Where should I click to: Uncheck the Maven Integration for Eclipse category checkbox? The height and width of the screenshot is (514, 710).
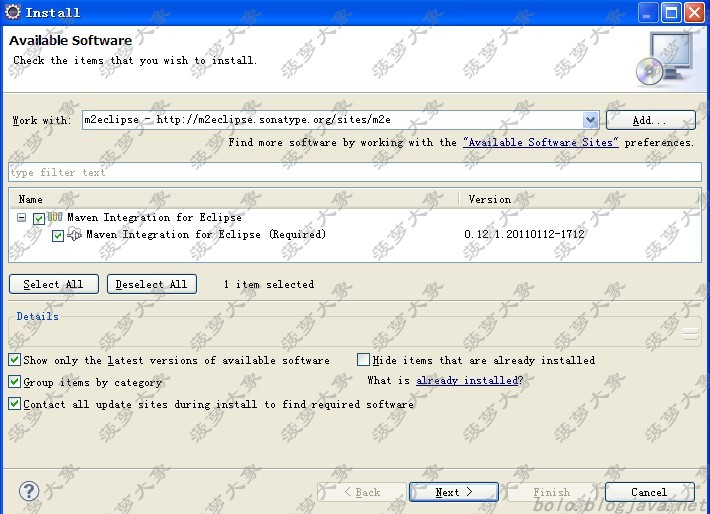[x=39, y=219]
